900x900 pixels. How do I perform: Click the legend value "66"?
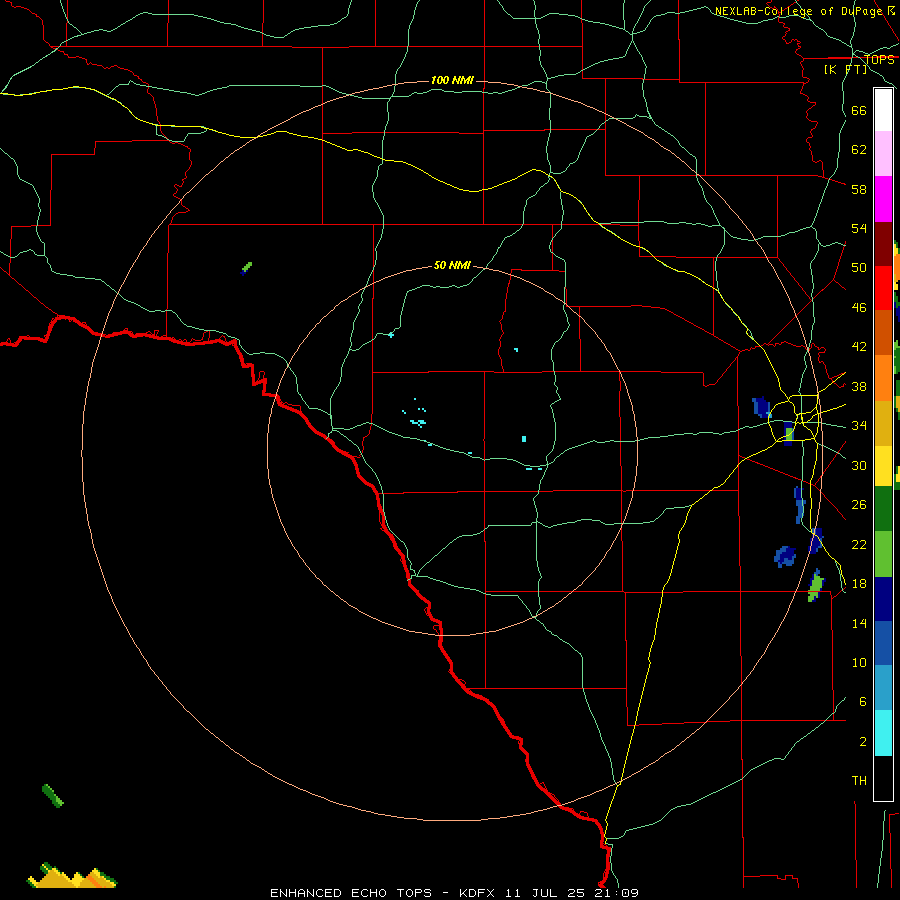[x=859, y=110]
